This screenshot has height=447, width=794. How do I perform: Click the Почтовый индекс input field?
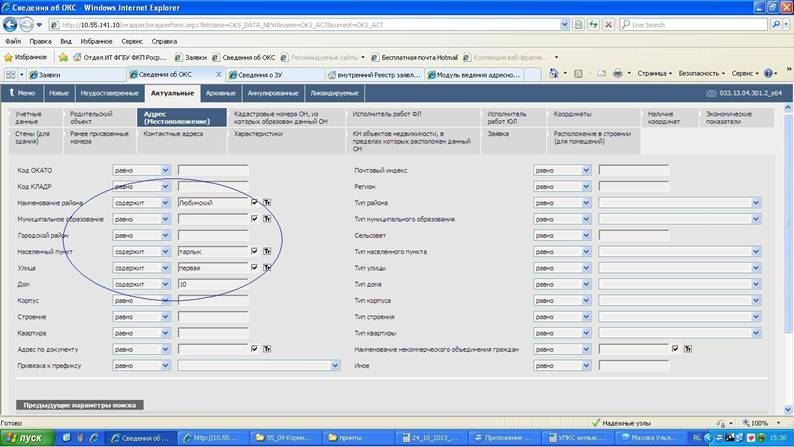click(x=633, y=171)
